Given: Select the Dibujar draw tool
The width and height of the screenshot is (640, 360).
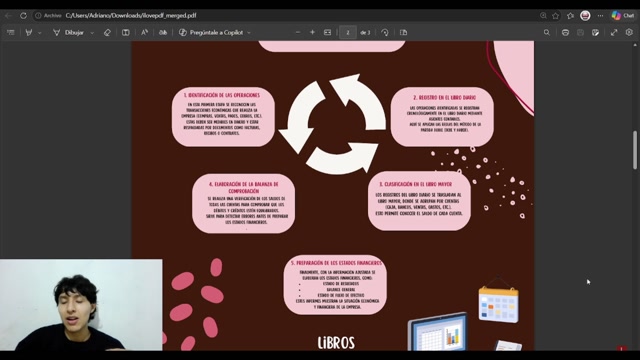Looking at the screenshot, I should tap(69, 32).
